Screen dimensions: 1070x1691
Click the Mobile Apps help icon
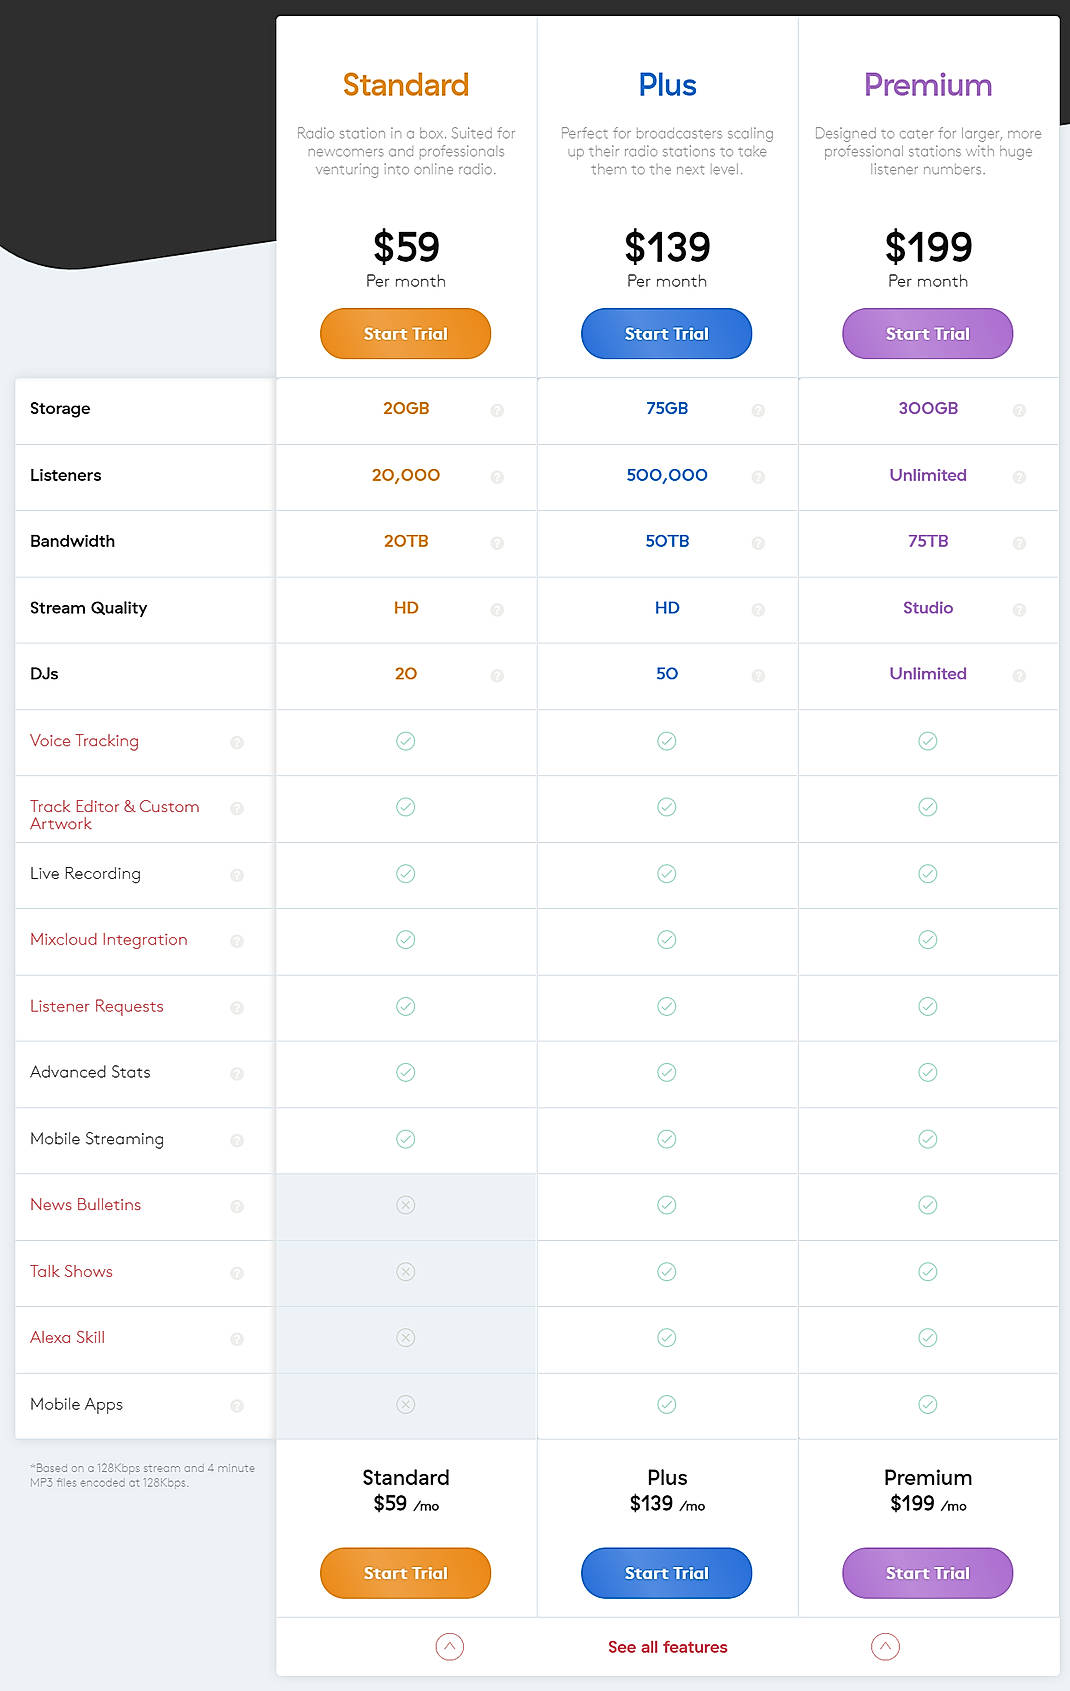[x=237, y=1405]
